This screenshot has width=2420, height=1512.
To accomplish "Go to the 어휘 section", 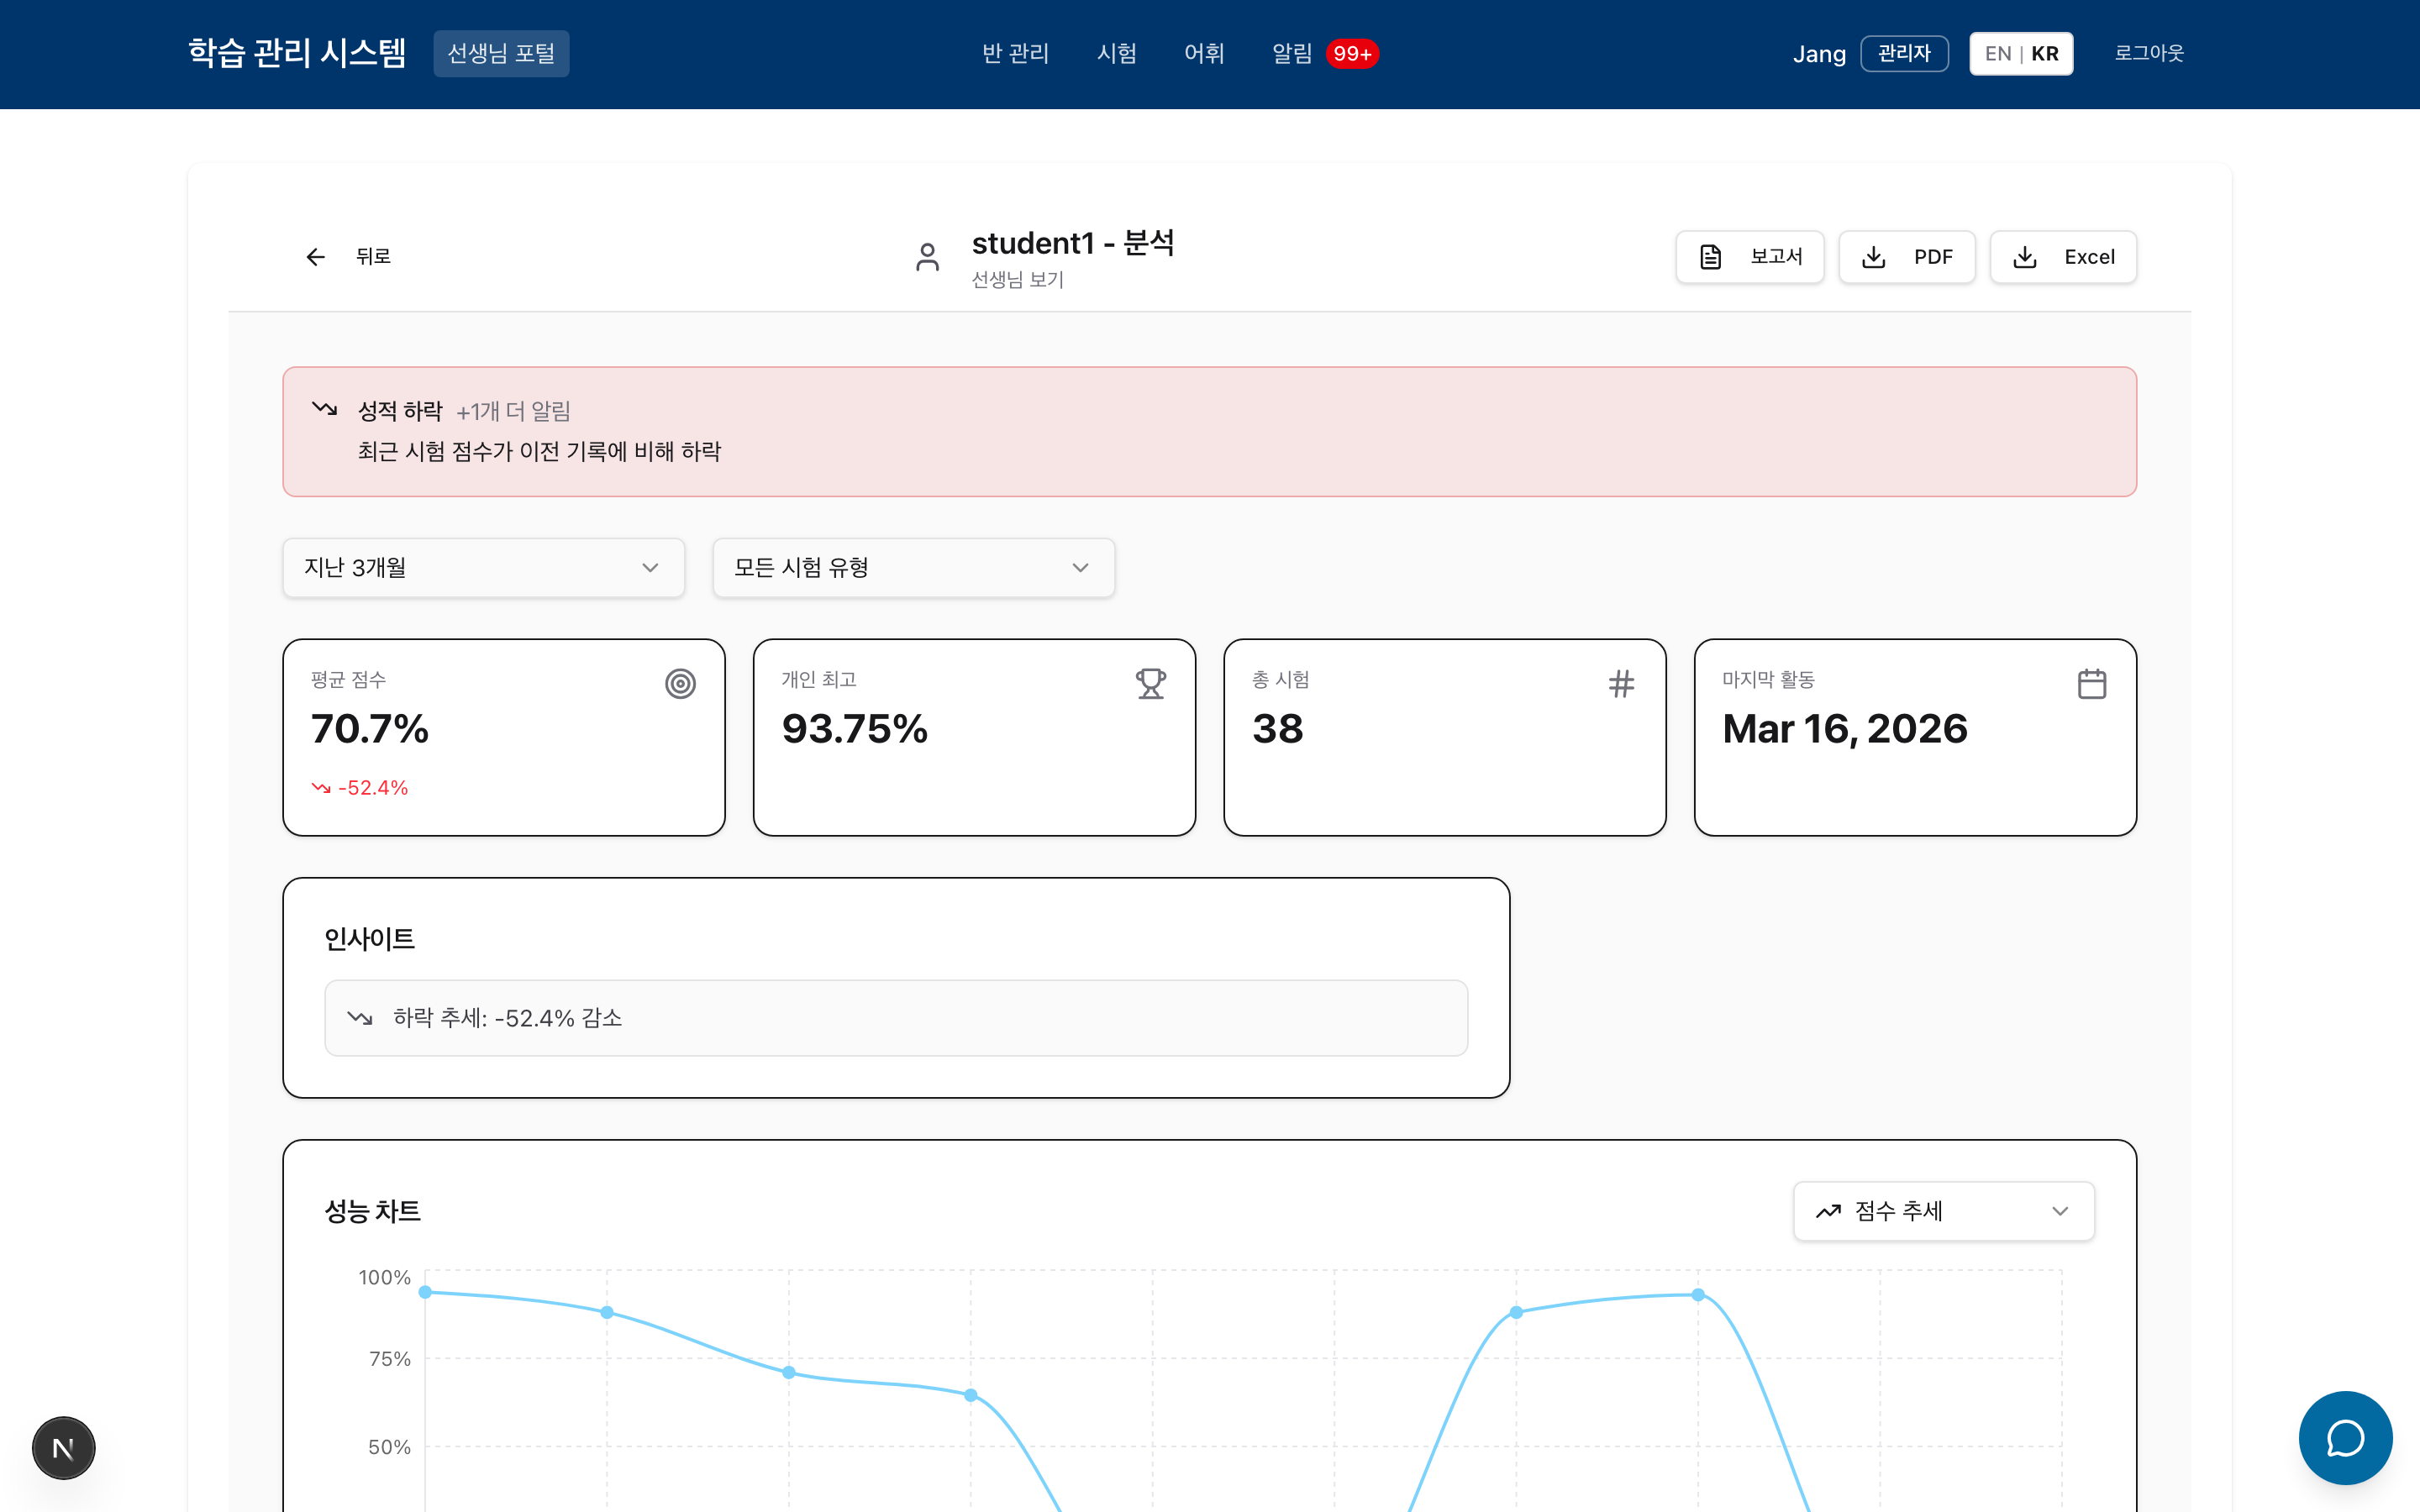I will (x=1203, y=53).
